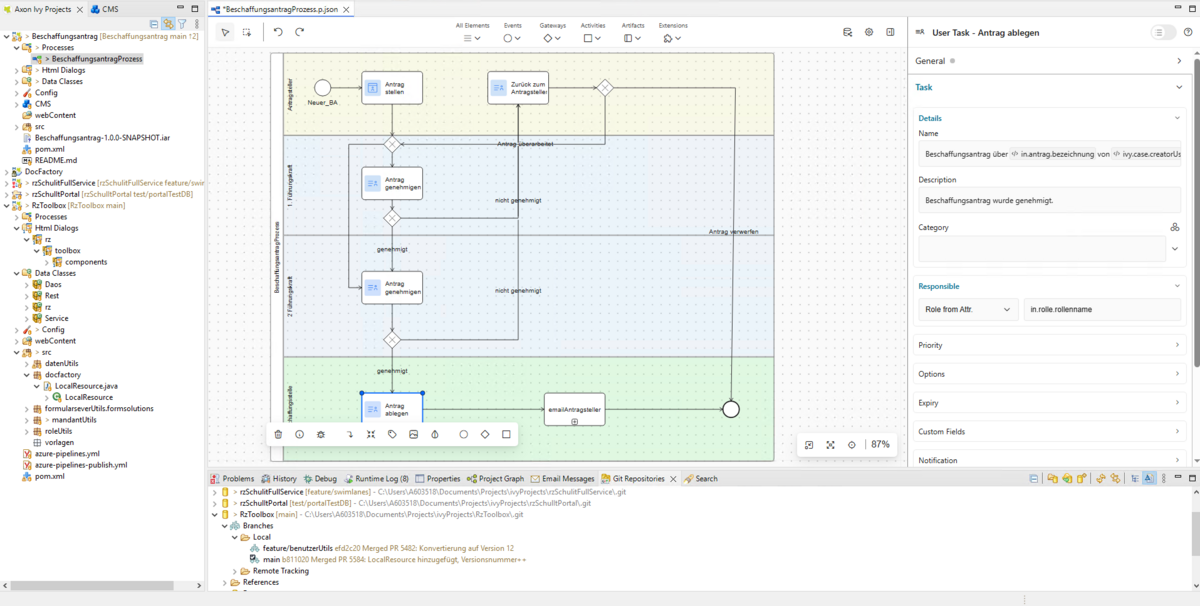
Task: Click the Link with Editor icon in project tree
Action: (168, 23)
